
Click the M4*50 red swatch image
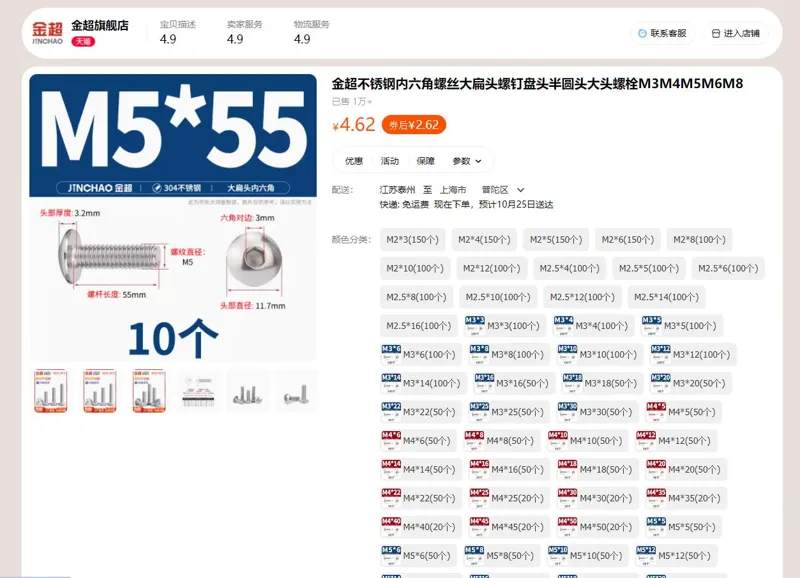click(x=567, y=526)
